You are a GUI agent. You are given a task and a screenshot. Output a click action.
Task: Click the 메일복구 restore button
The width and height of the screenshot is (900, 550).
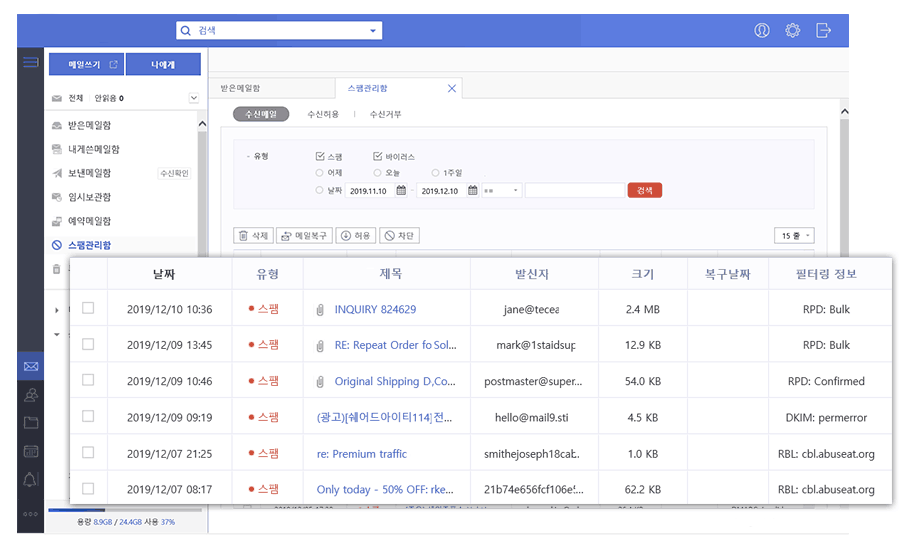[304, 235]
